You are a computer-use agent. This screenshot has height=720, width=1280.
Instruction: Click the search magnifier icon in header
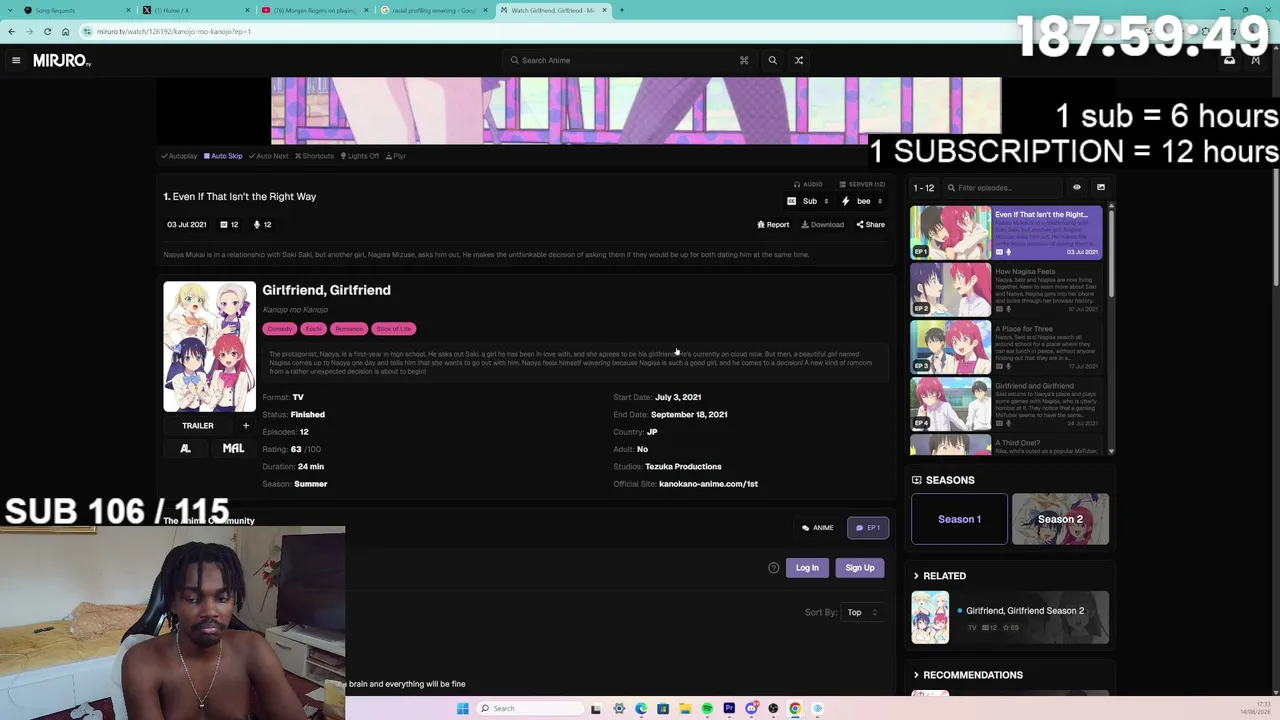click(x=772, y=60)
